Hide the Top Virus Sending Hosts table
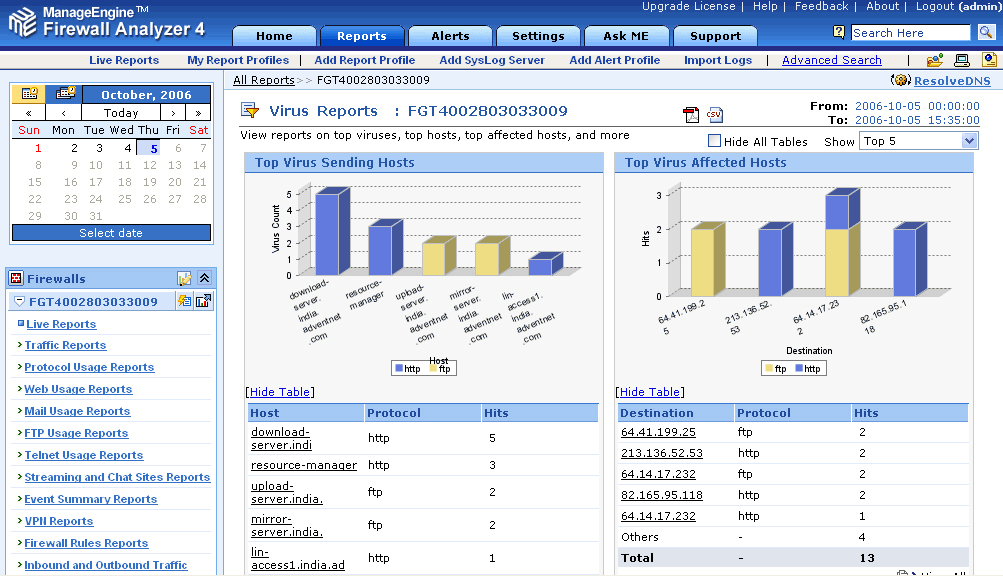1003x576 pixels. pyautogui.click(x=280, y=392)
